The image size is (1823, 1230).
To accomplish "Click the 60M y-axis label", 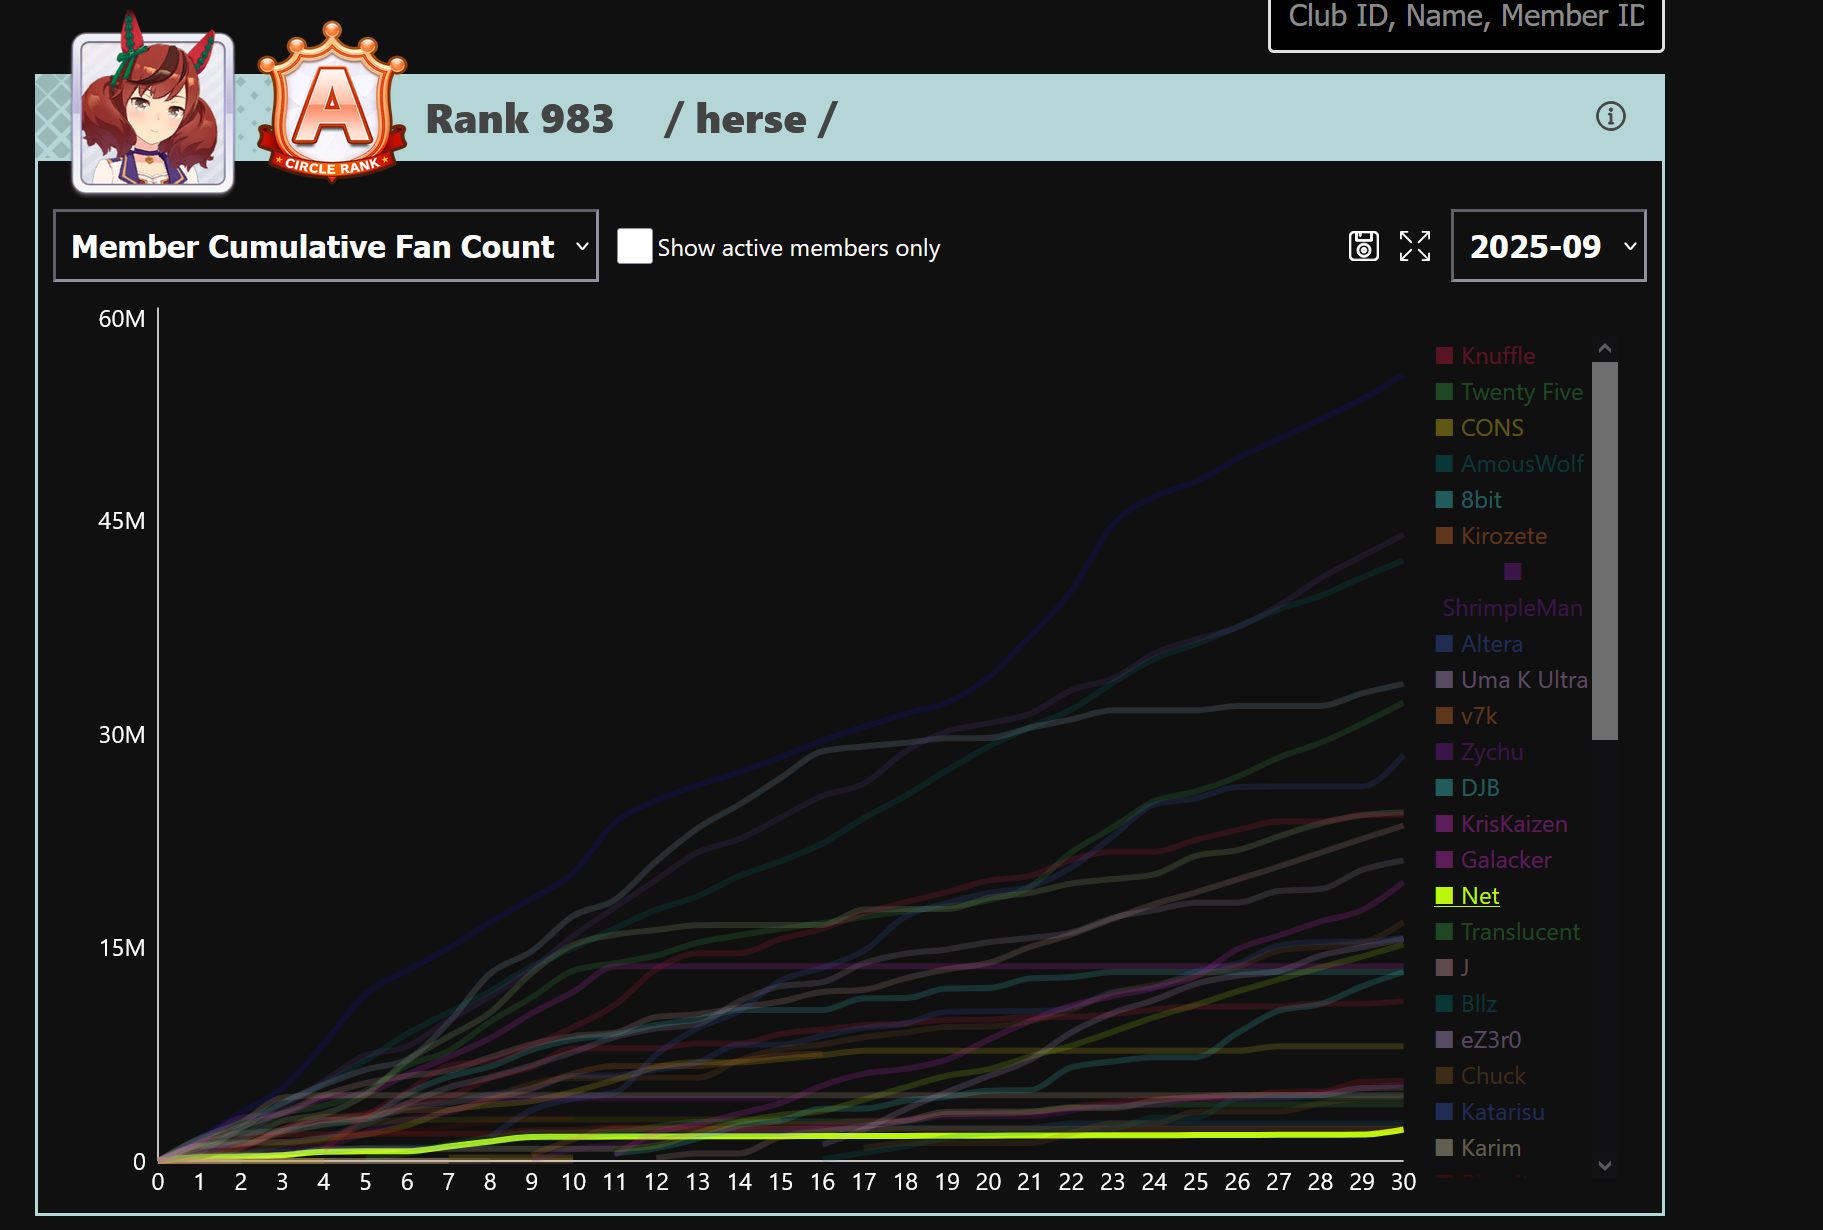I will point(122,319).
